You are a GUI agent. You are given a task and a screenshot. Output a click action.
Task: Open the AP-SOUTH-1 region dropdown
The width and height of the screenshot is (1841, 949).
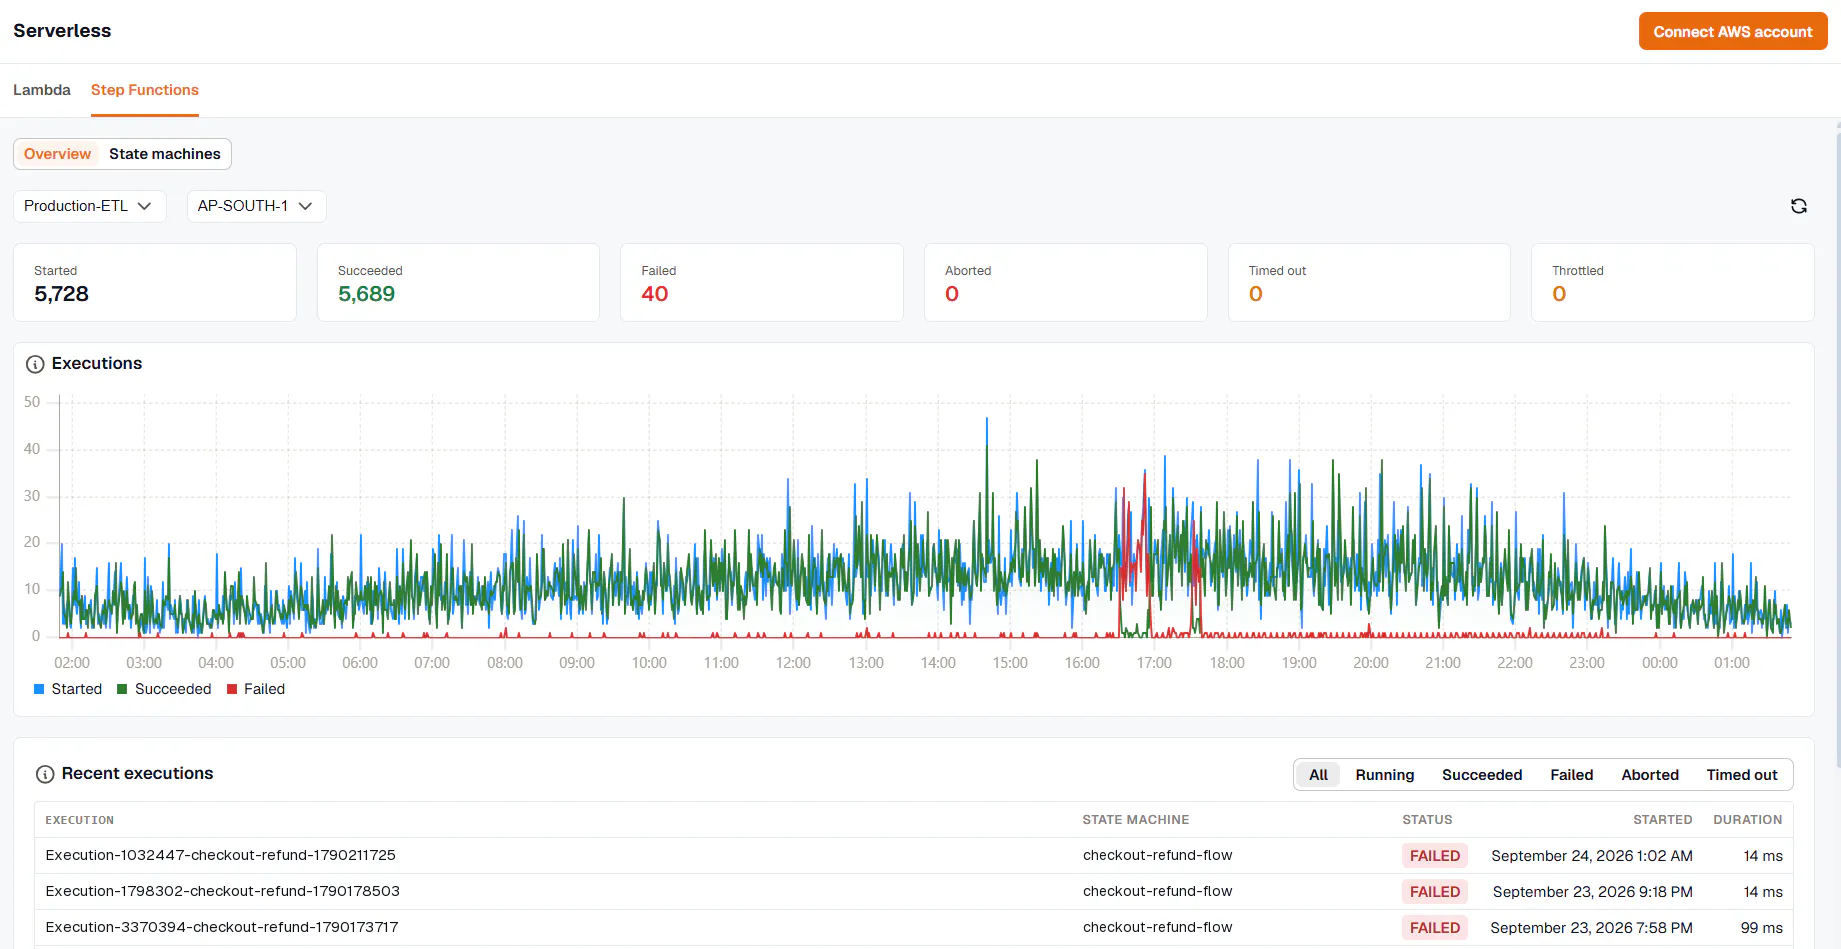(256, 206)
